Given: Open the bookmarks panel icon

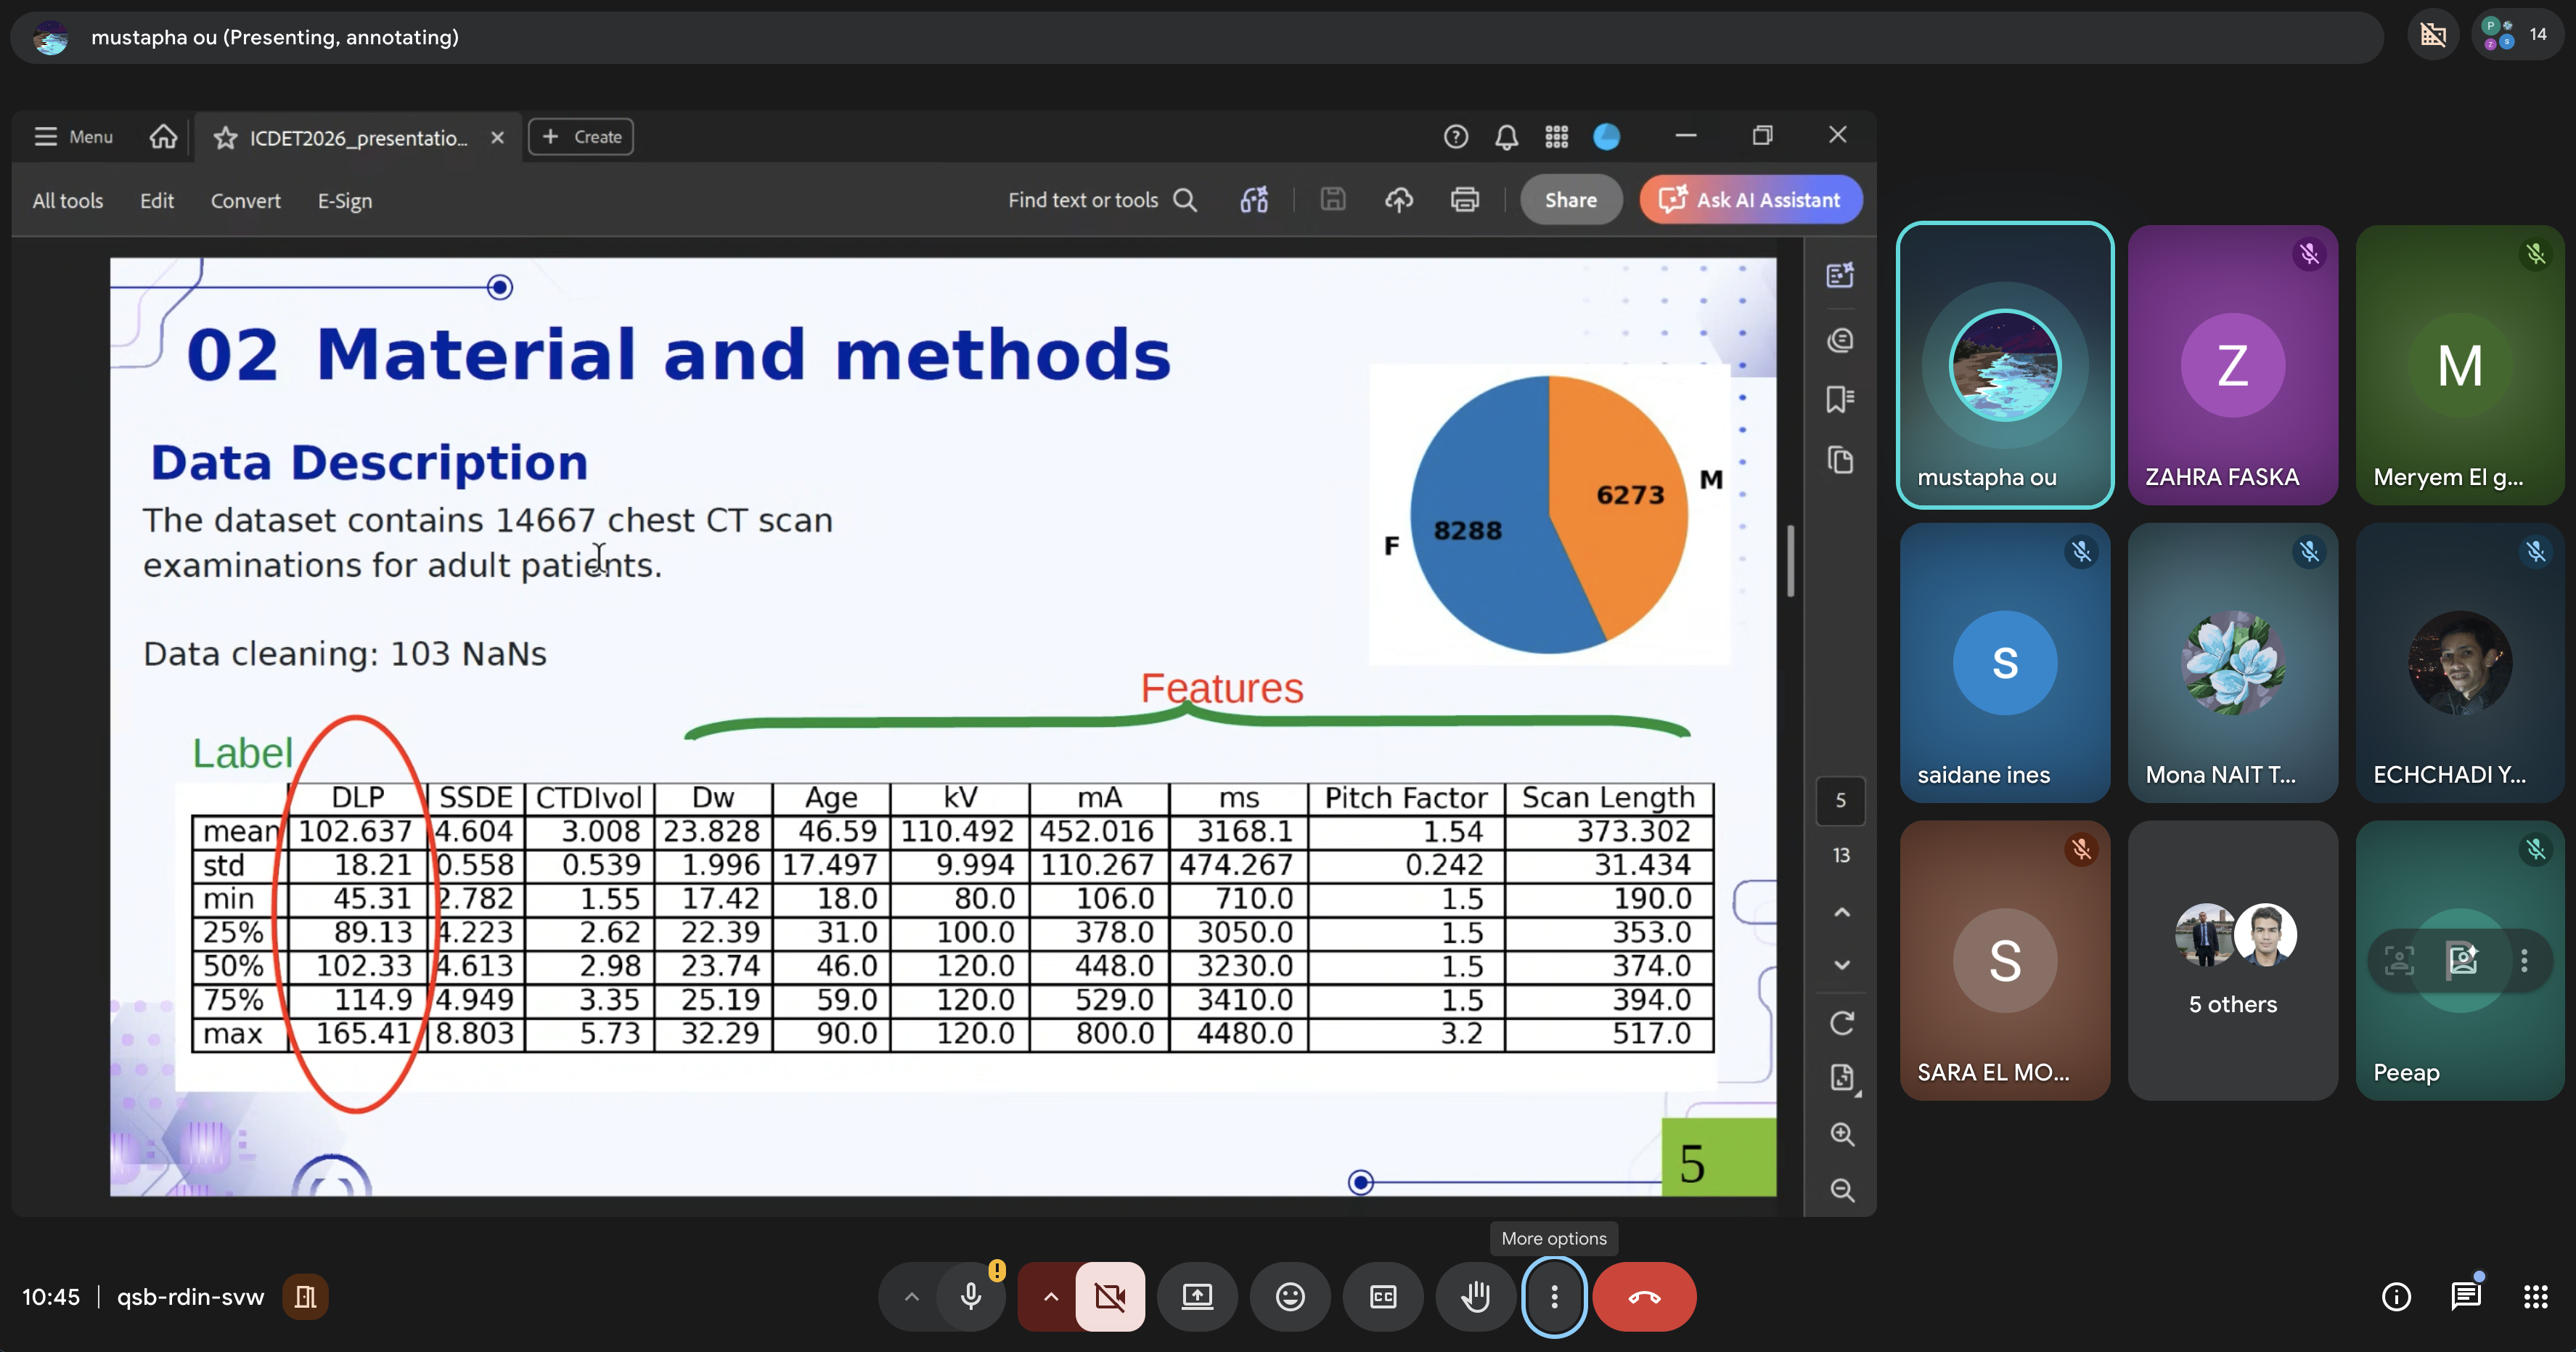Looking at the screenshot, I should point(1840,399).
